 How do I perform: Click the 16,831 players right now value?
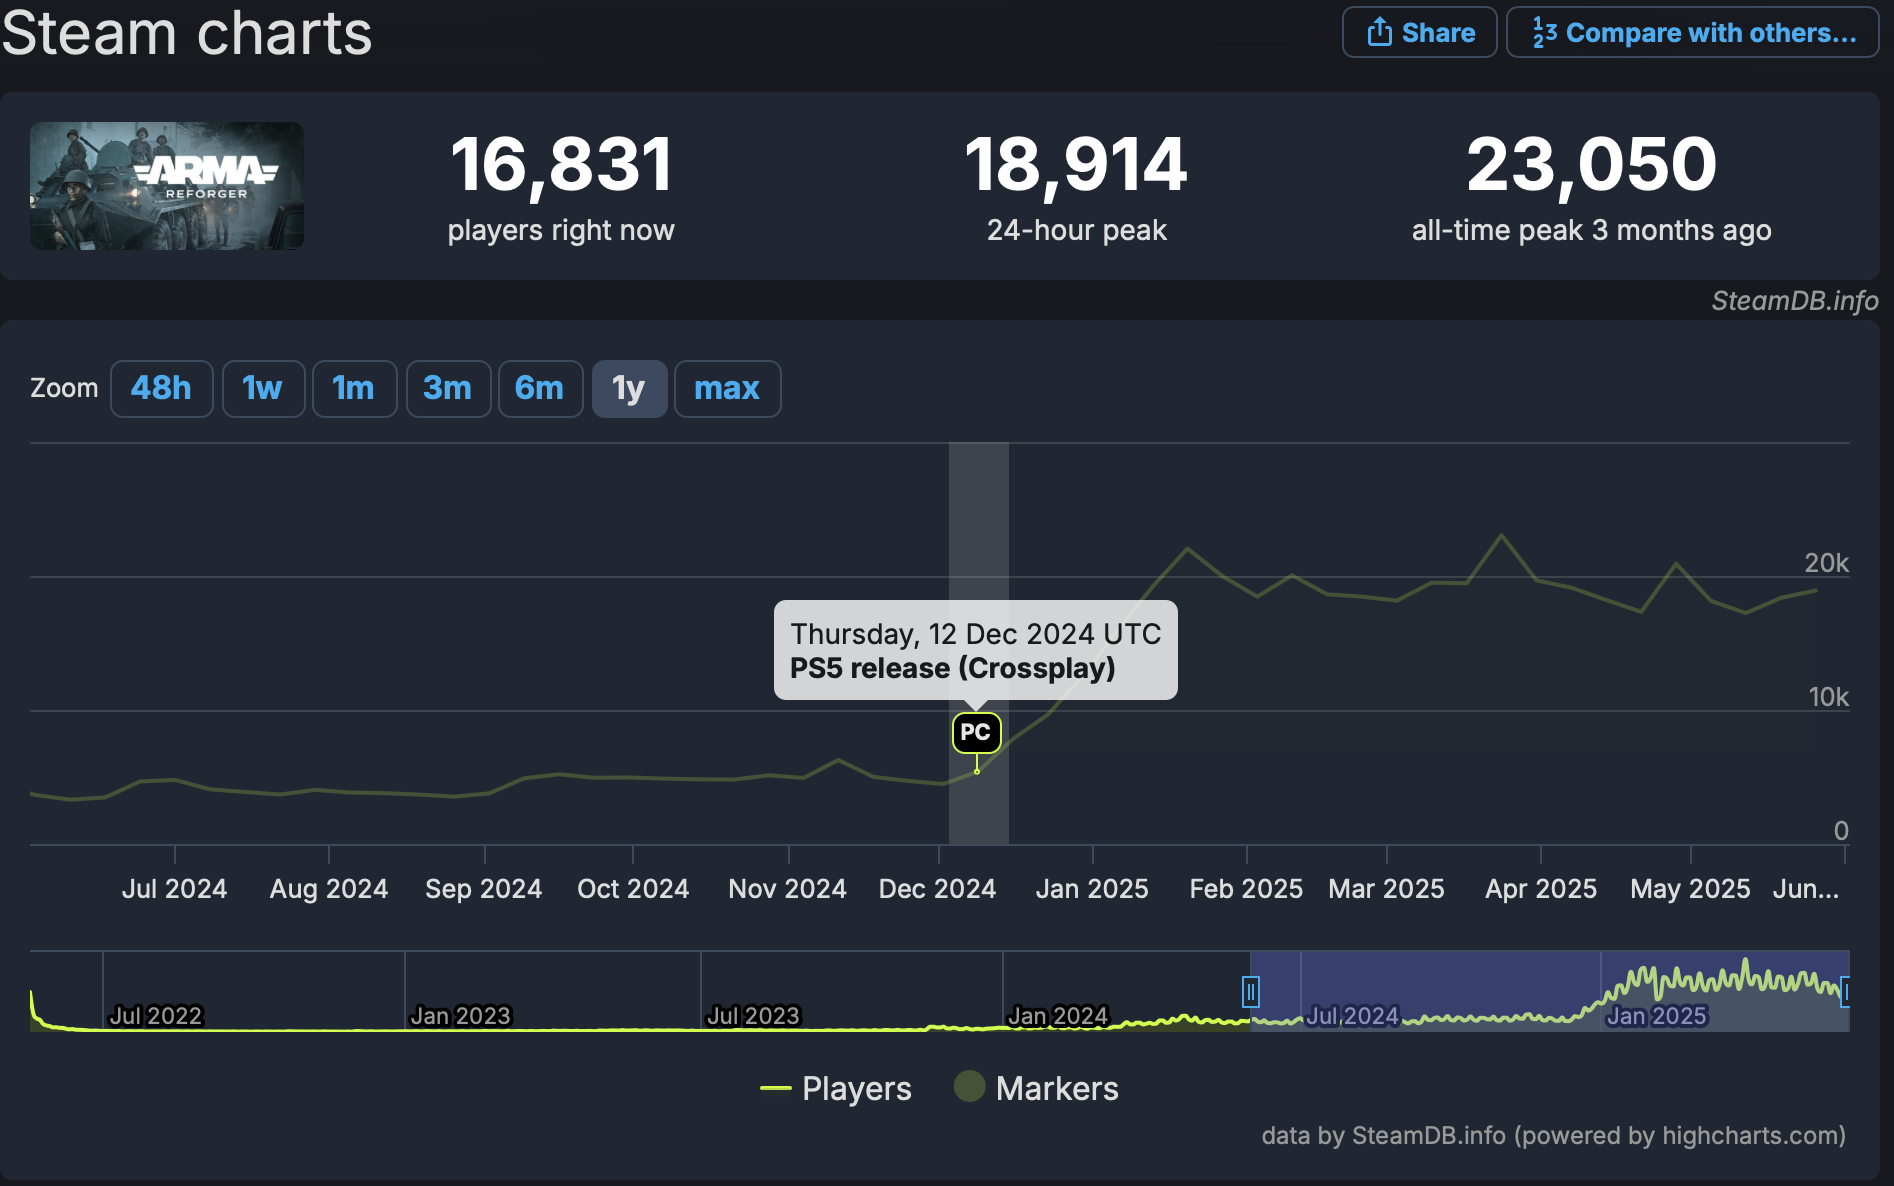click(561, 164)
